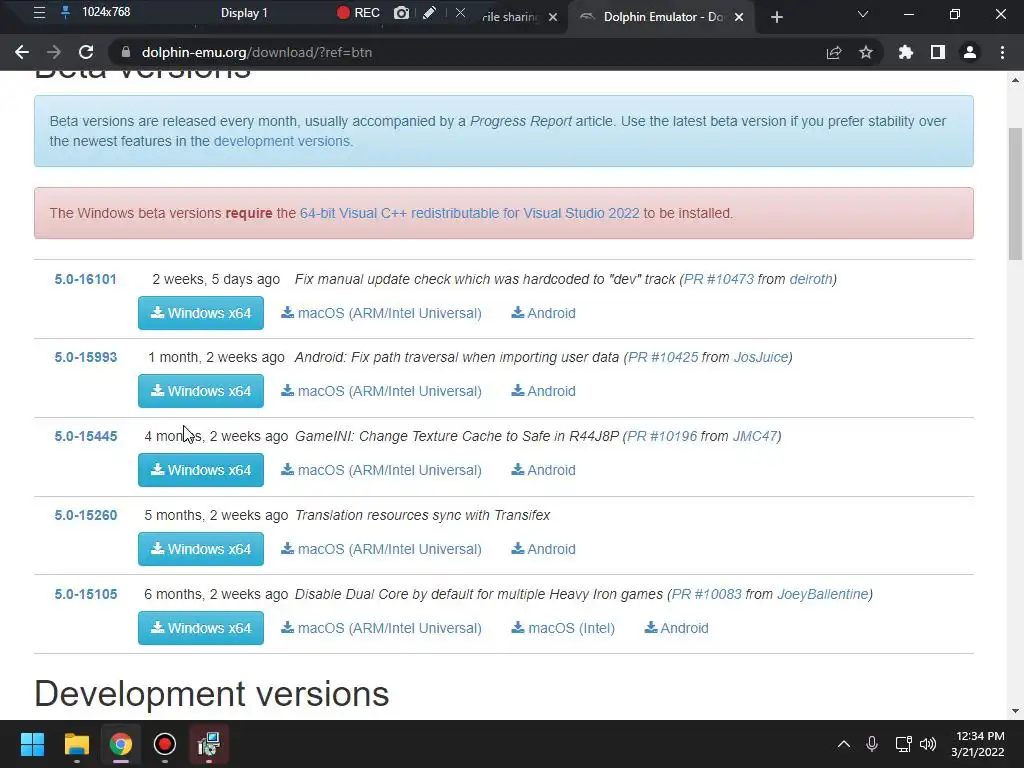The image size is (1024, 768).
Task: Open version 5.0-15445 link
Action: coord(86,436)
